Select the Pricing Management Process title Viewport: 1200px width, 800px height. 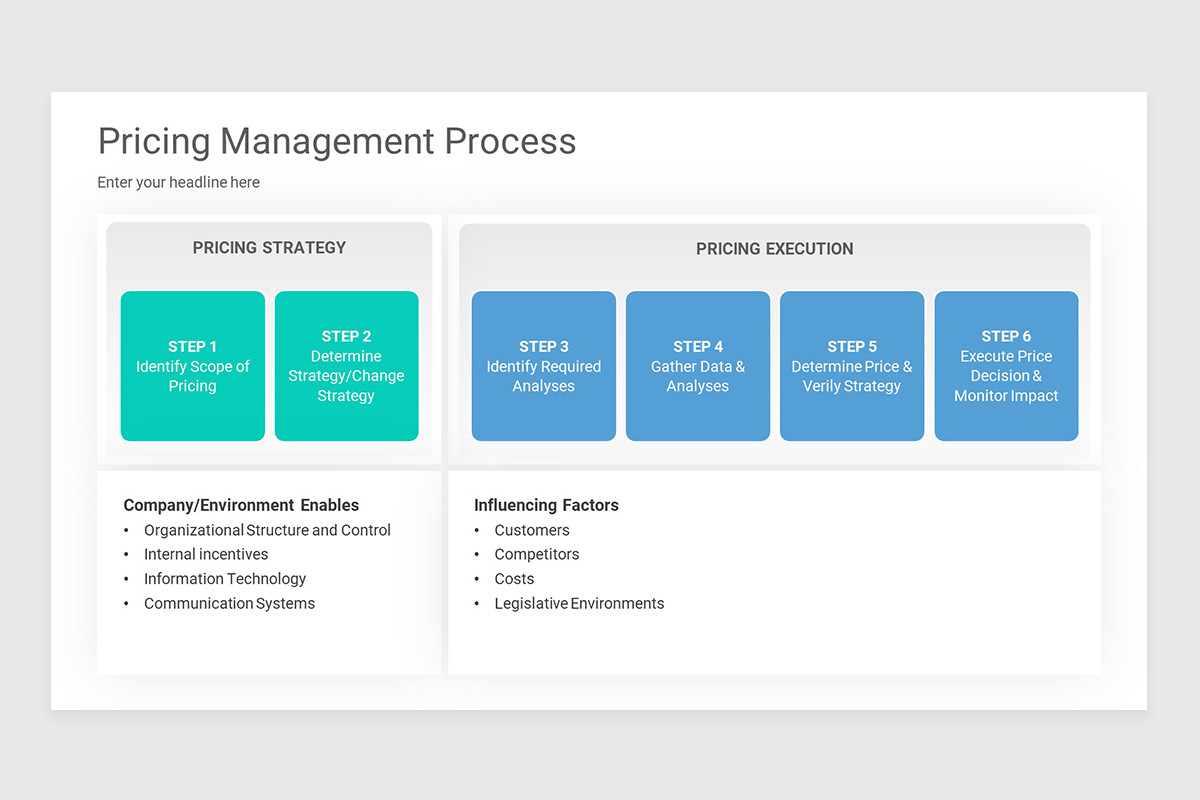[337, 141]
